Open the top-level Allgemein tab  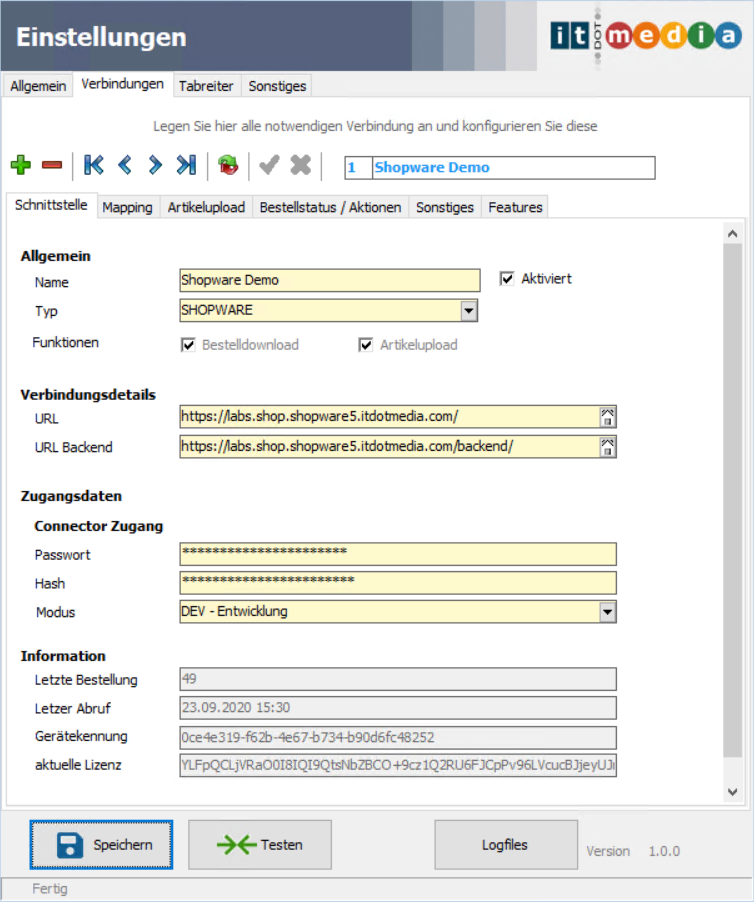coord(38,86)
